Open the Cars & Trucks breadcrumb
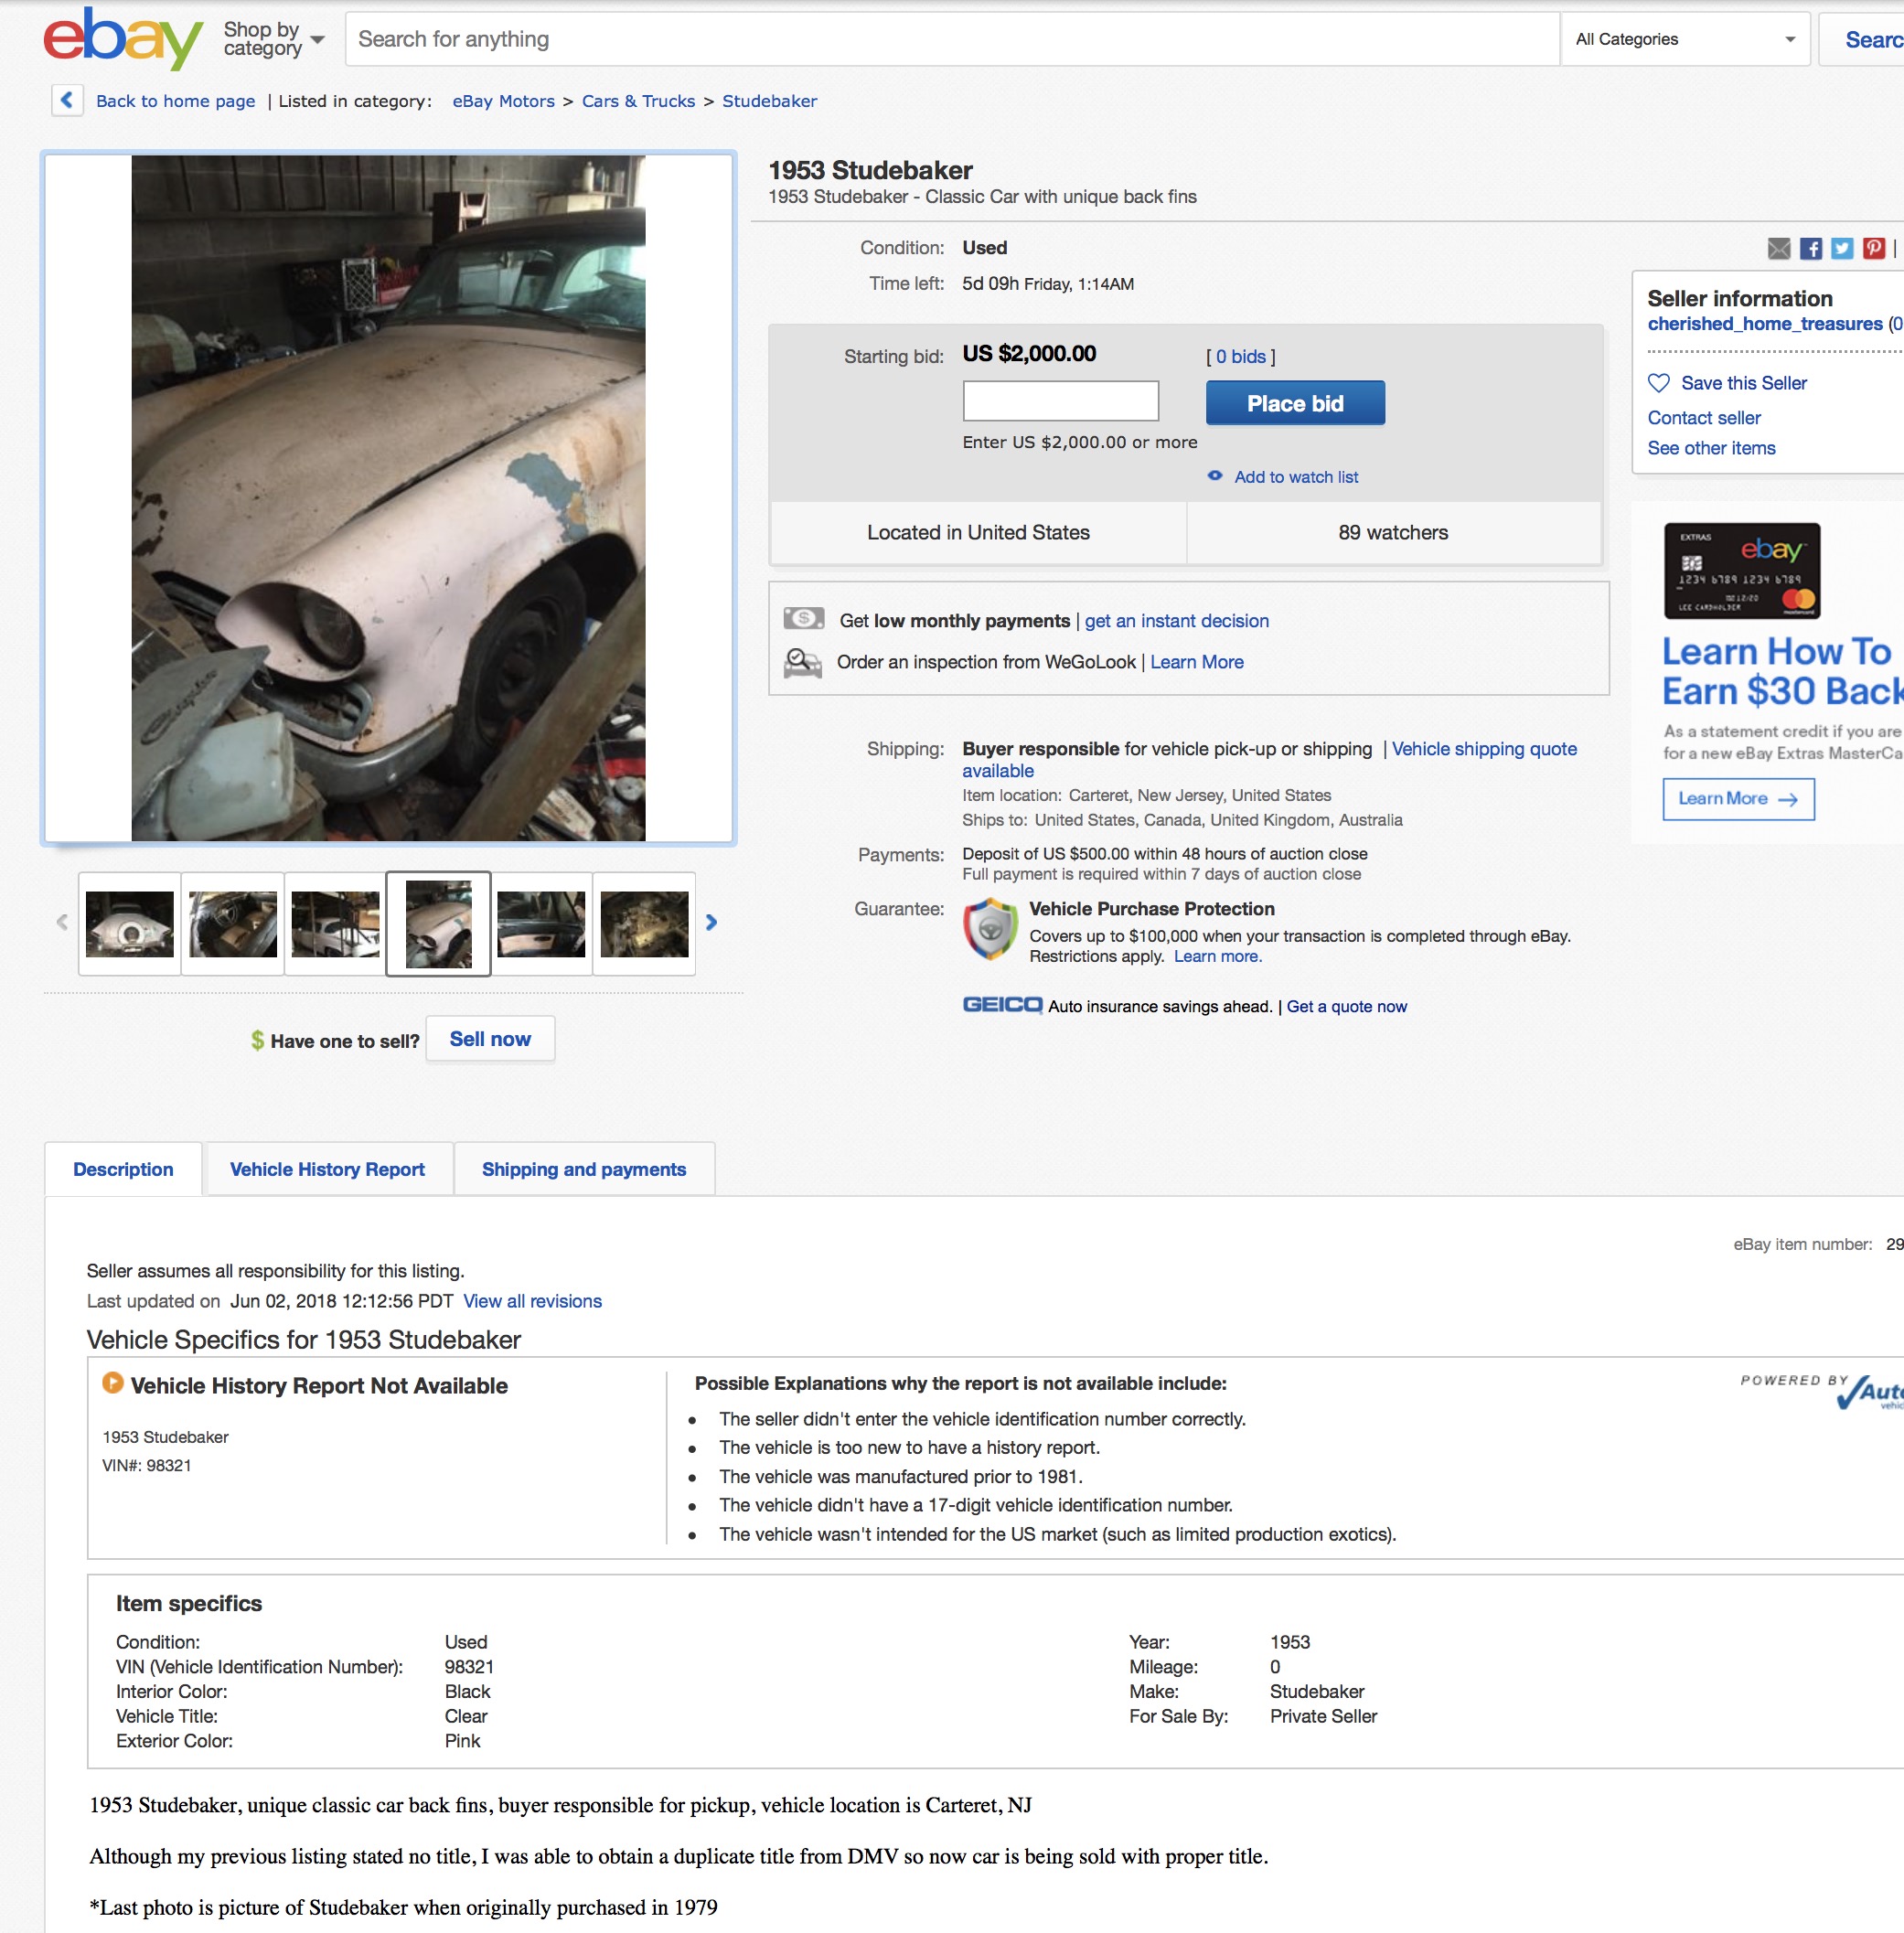The width and height of the screenshot is (1904, 1933). click(638, 101)
